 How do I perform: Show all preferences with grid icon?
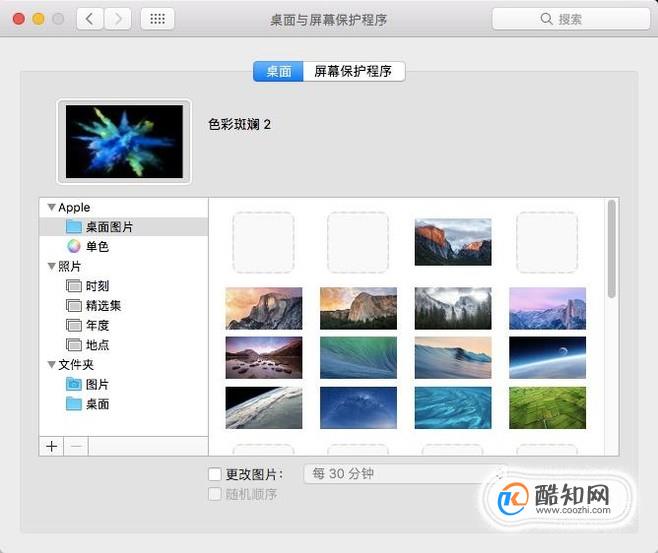[157, 19]
